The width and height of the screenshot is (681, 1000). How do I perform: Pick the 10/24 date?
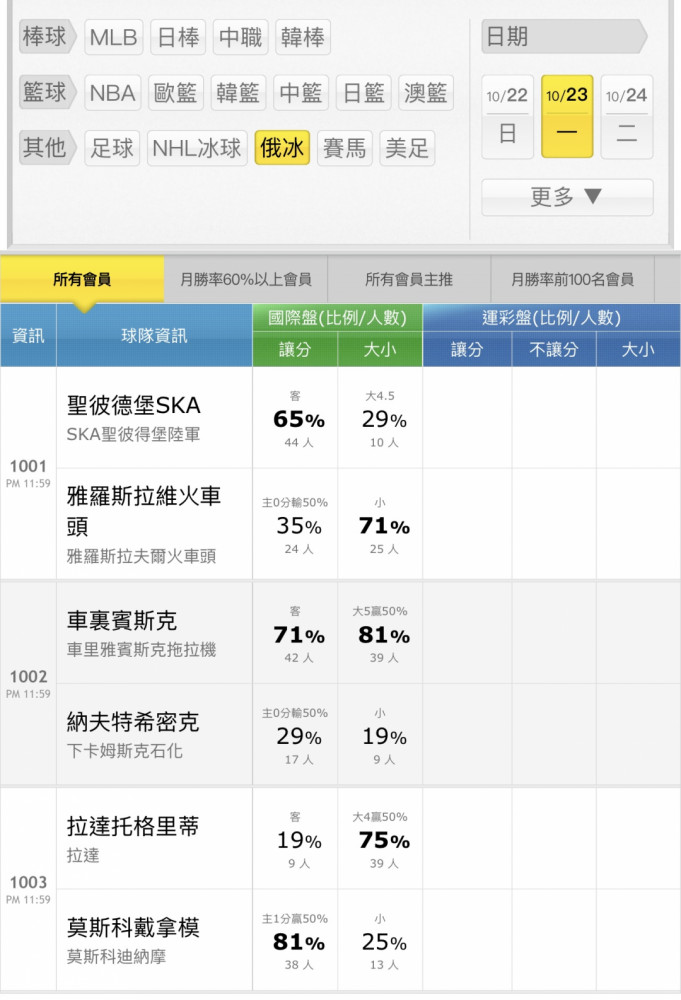627,117
